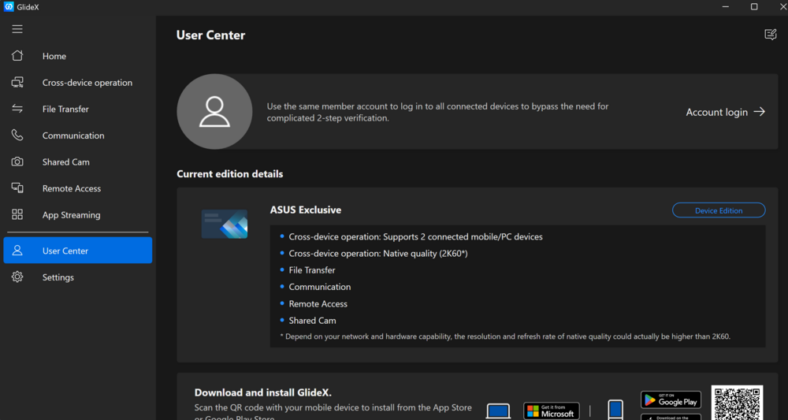The height and width of the screenshot is (420, 788).
Task: Open the hamburger navigation menu
Action: [x=17, y=29]
